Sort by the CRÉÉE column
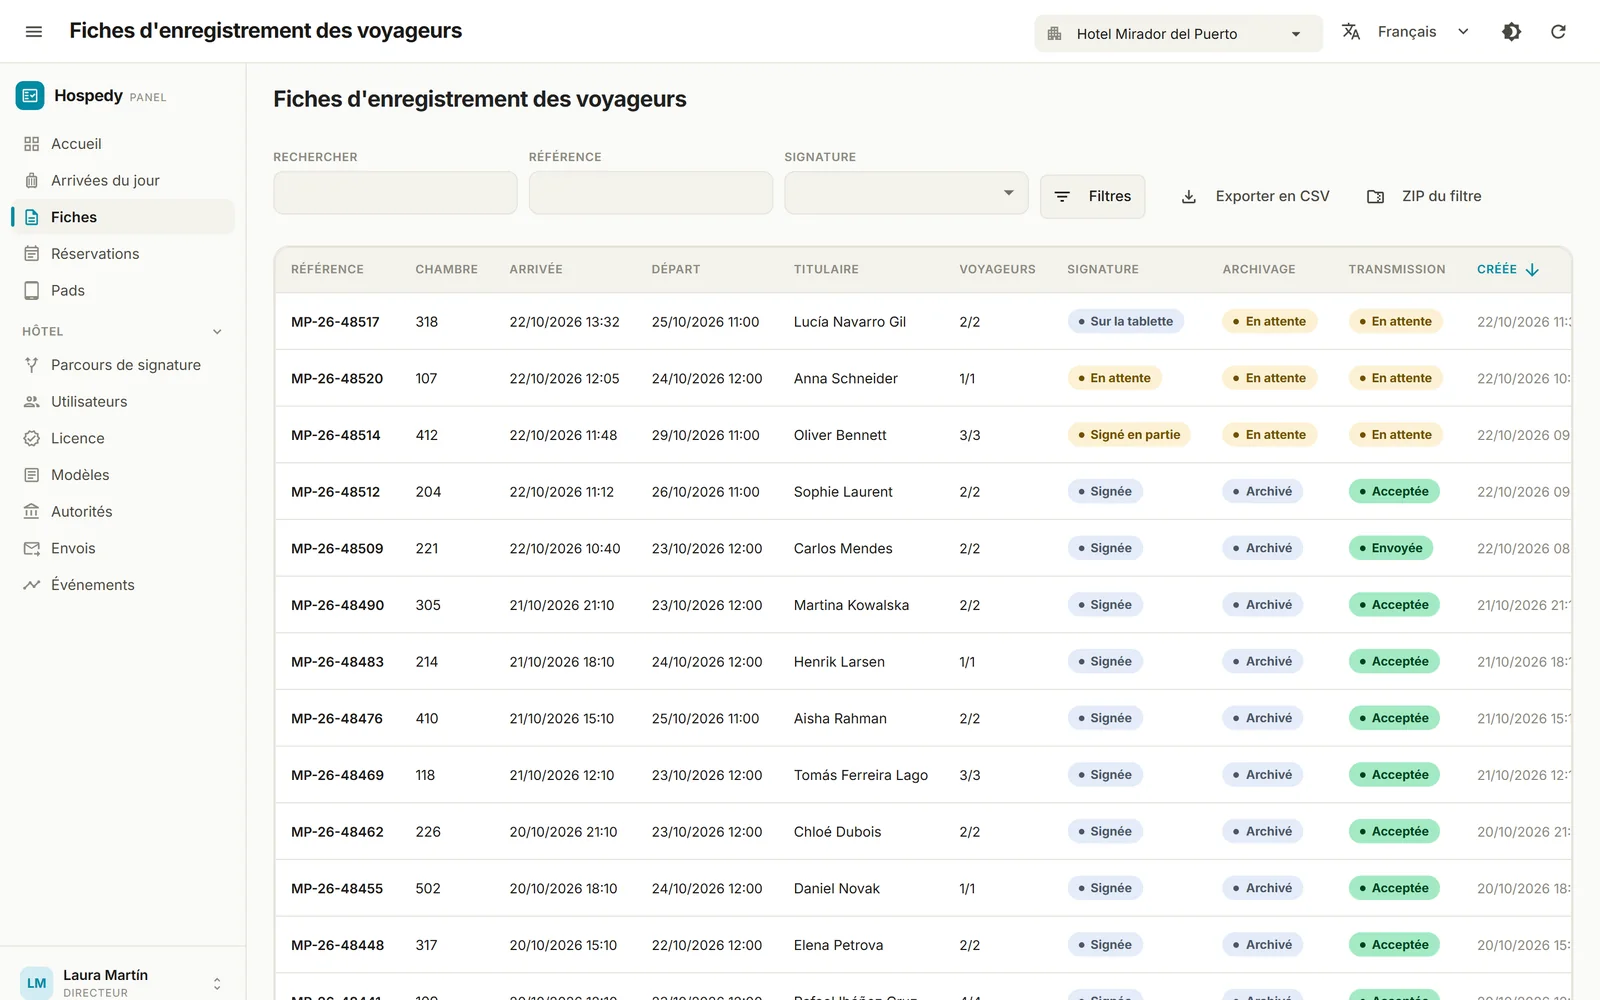1600x1000 pixels. tap(1507, 270)
